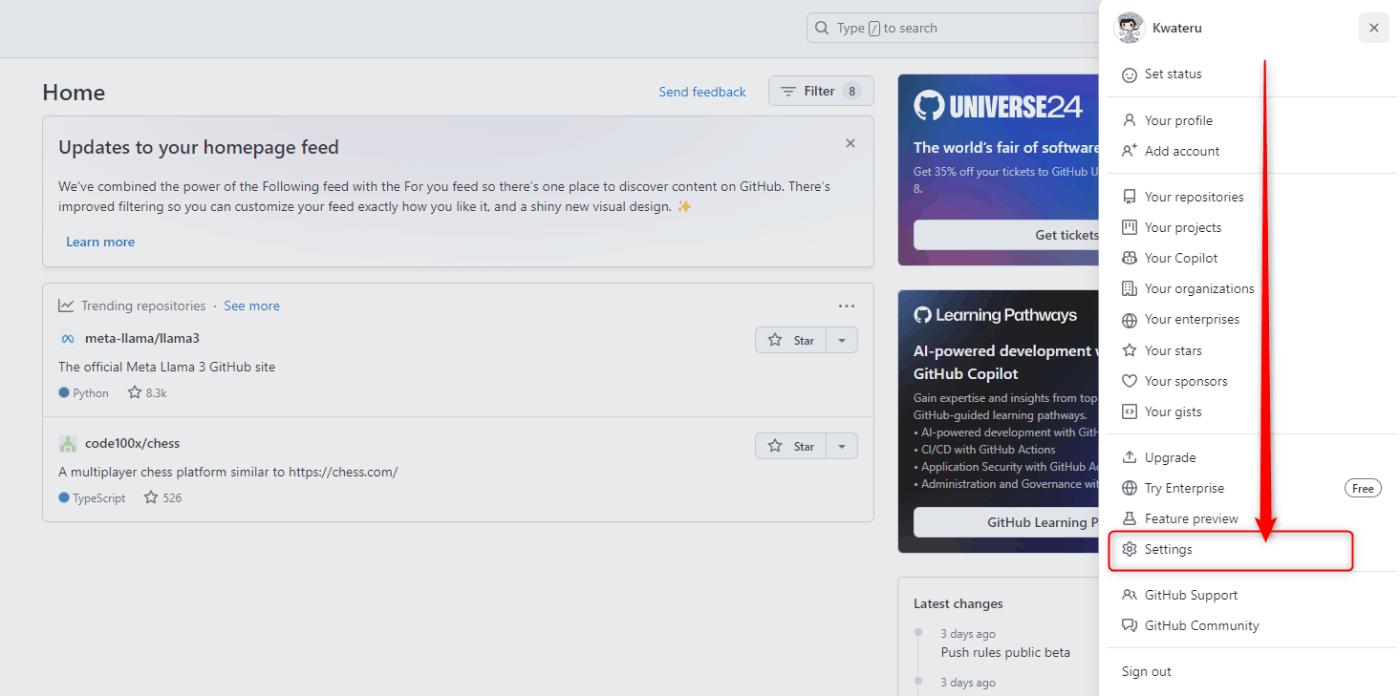Click the Universe24 banner logo

coord(998,106)
